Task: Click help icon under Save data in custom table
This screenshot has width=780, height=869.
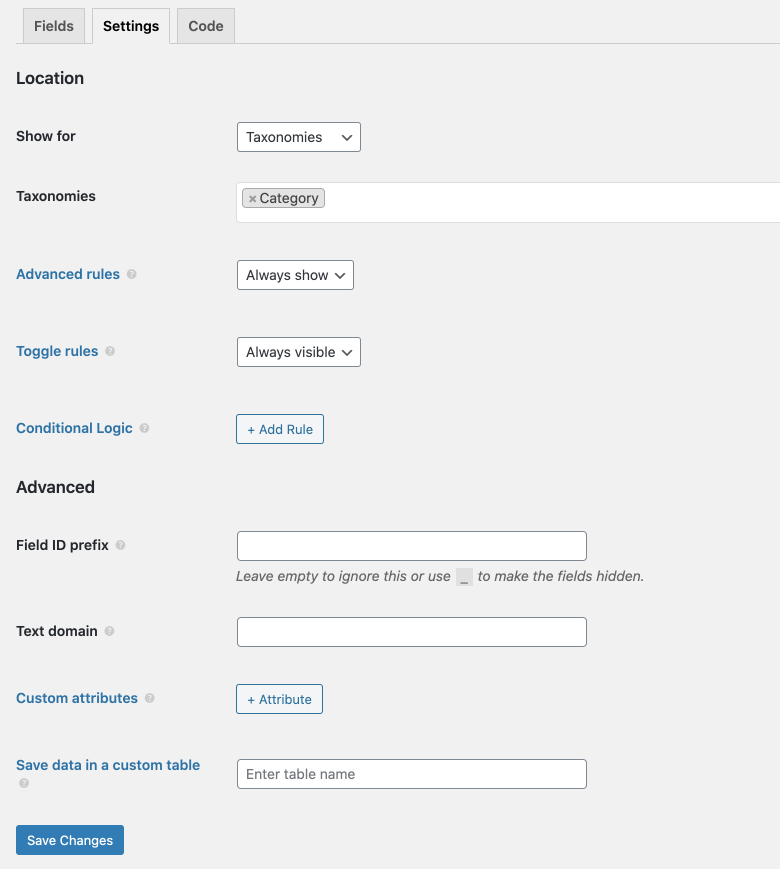Action: (24, 783)
